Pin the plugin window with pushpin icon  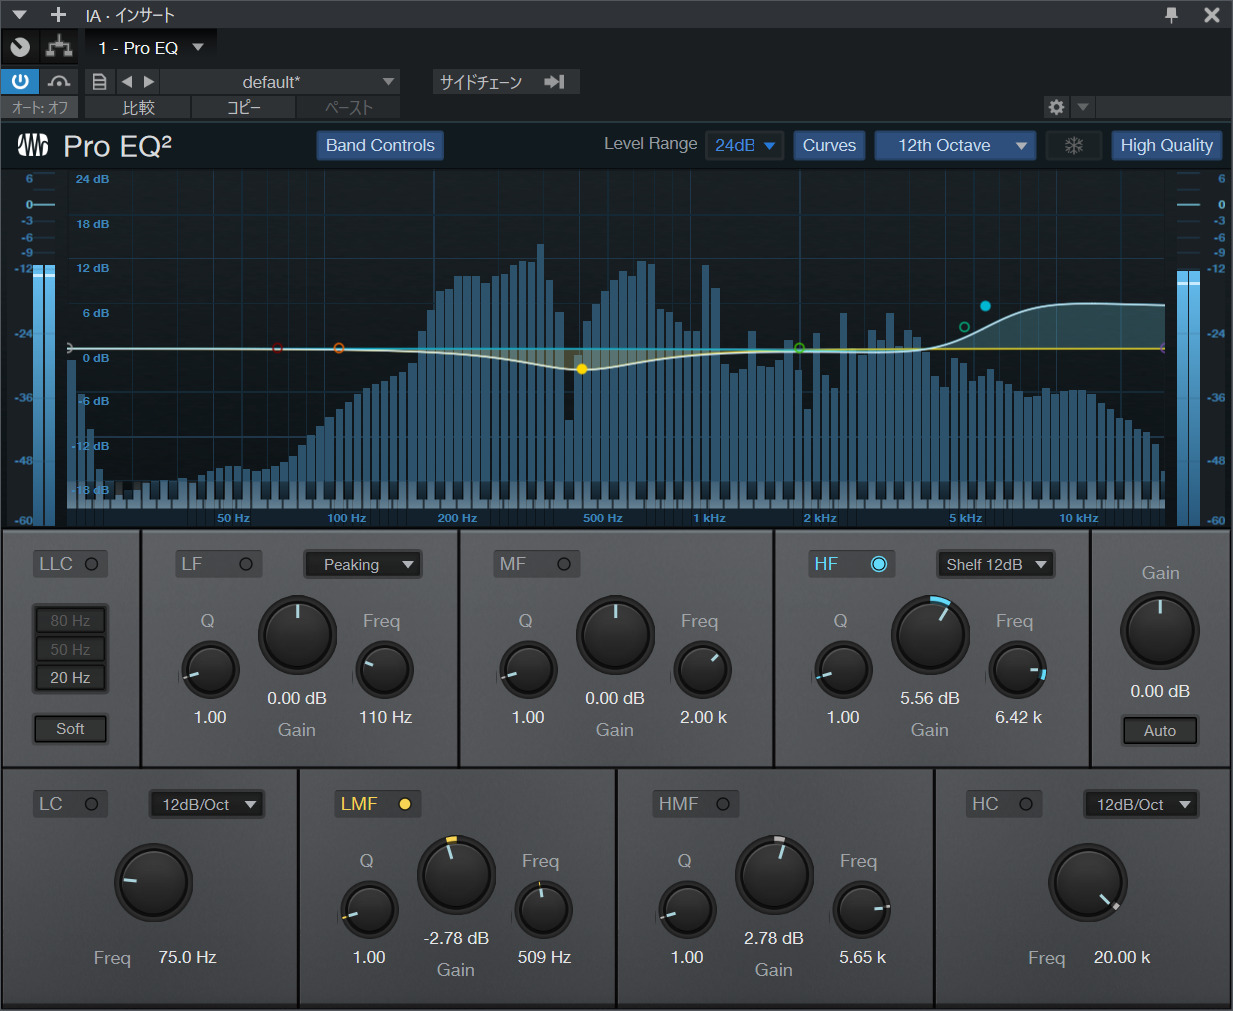click(1171, 15)
